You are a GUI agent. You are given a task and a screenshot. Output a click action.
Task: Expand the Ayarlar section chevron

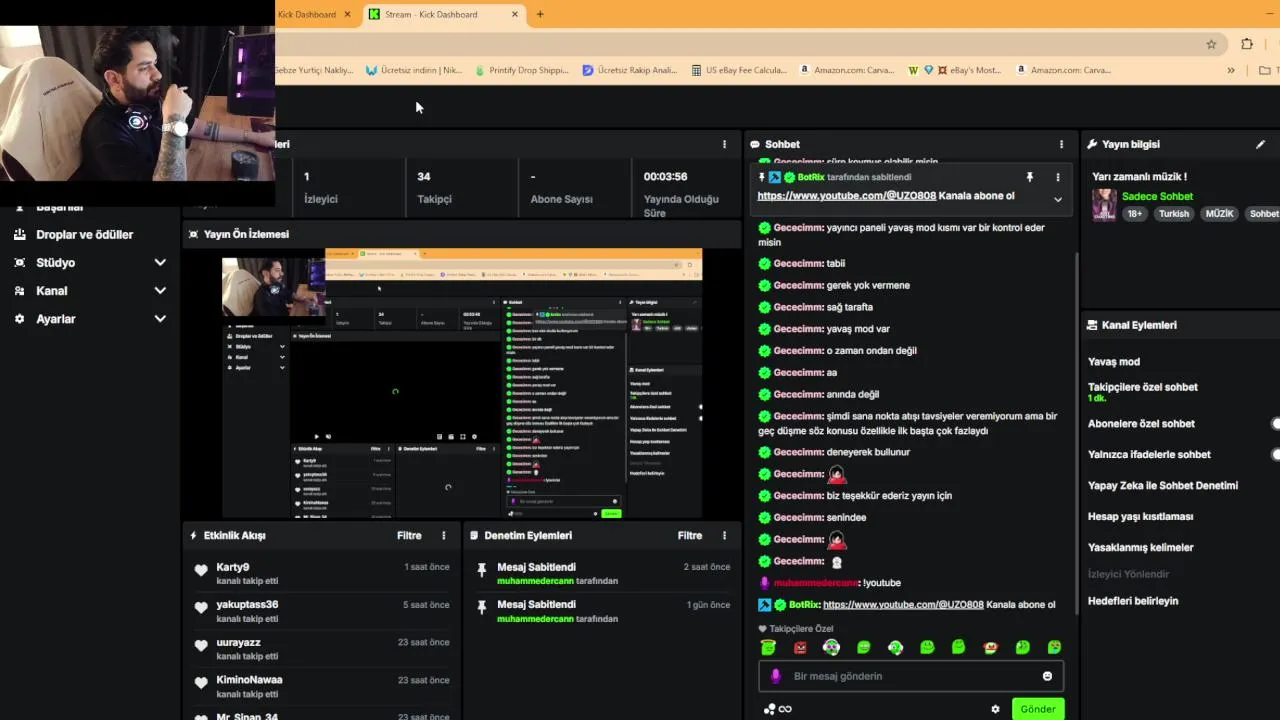160,318
